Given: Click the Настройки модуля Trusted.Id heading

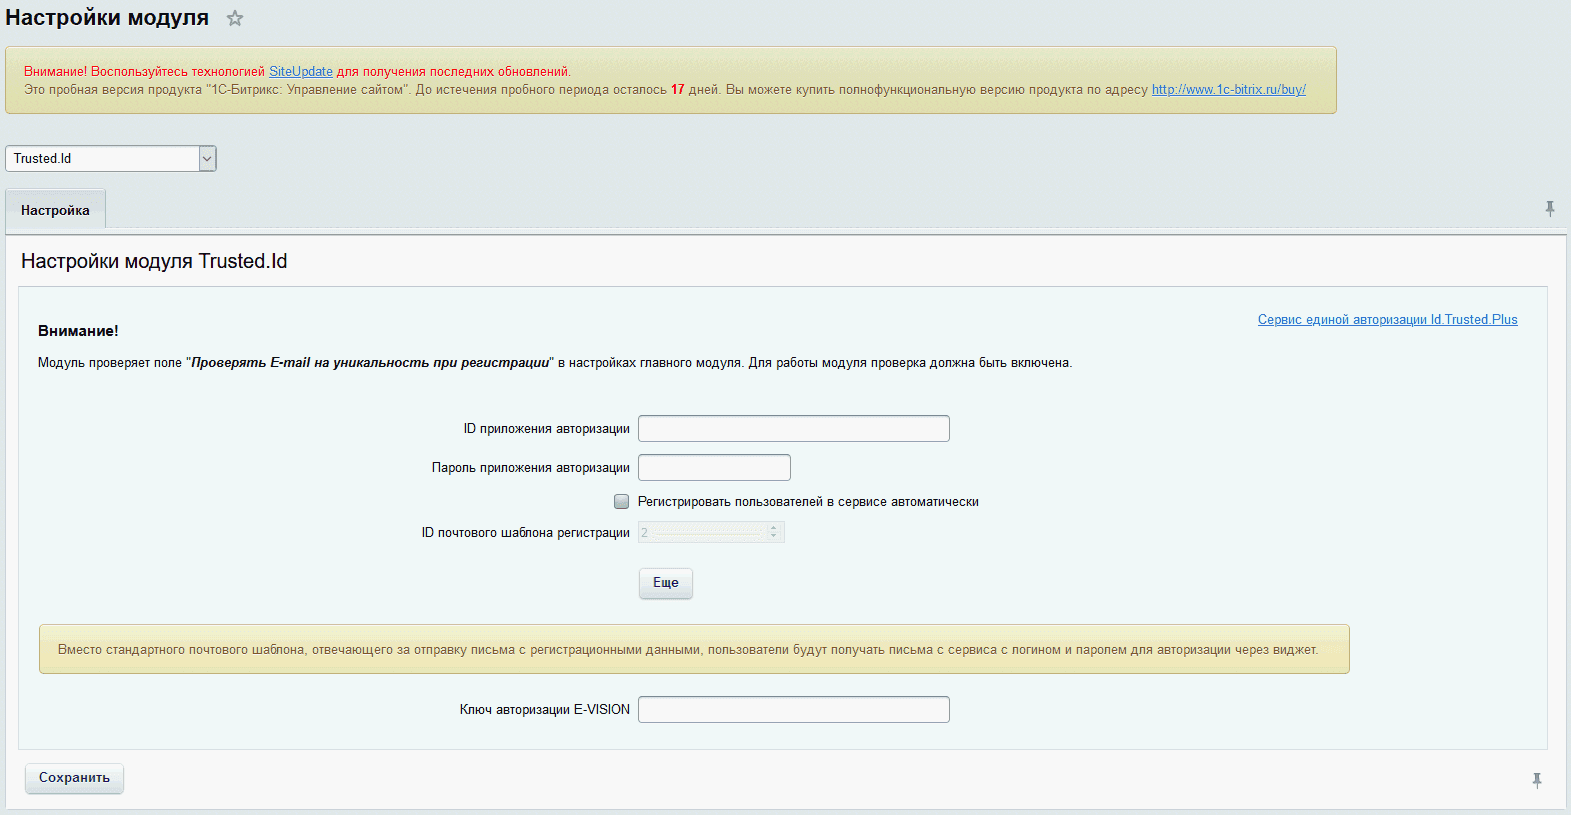Looking at the screenshot, I should coord(154,261).
